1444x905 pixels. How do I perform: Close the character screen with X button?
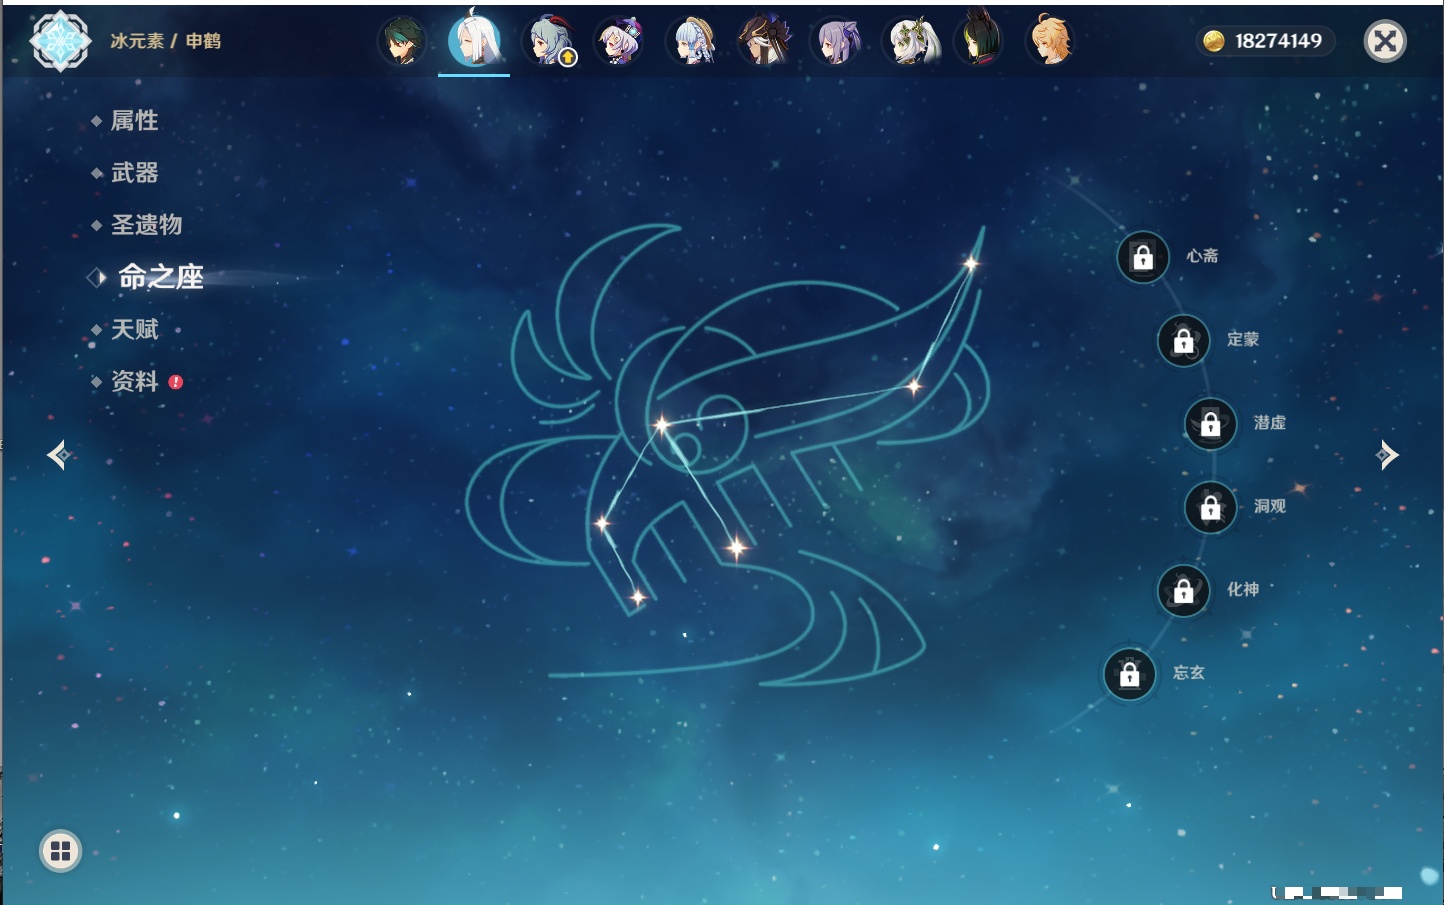pyautogui.click(x=1385, y=41)
